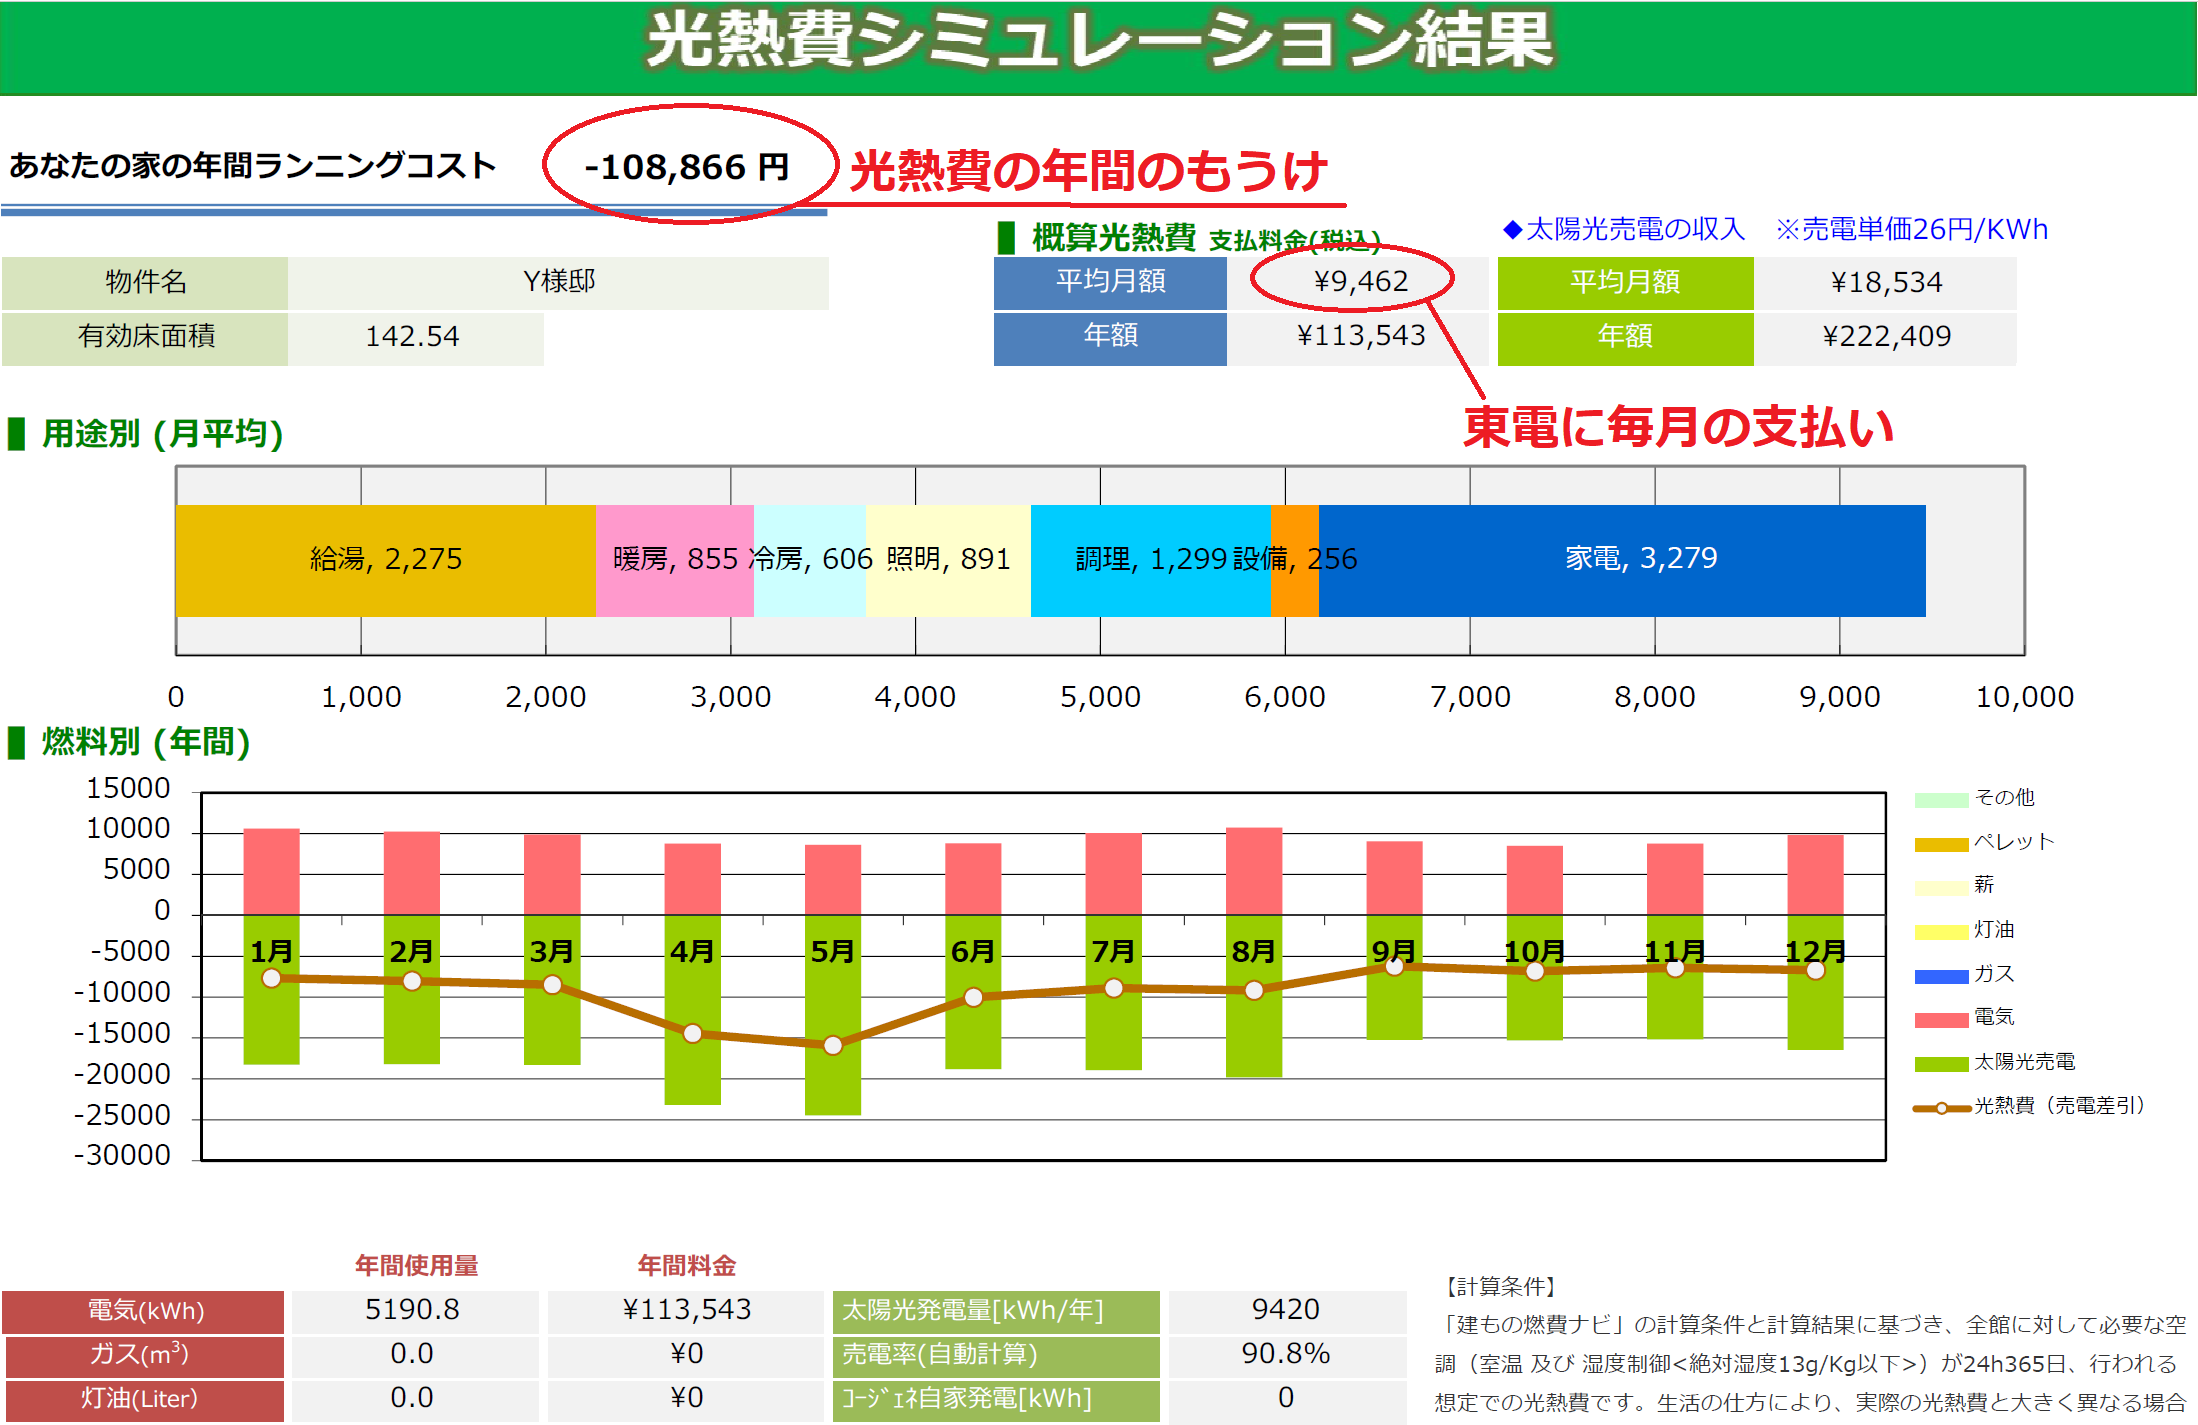Click the 9月 line data point
This screenshot has height=1425, width=2198.
[x=1394, y=966]
